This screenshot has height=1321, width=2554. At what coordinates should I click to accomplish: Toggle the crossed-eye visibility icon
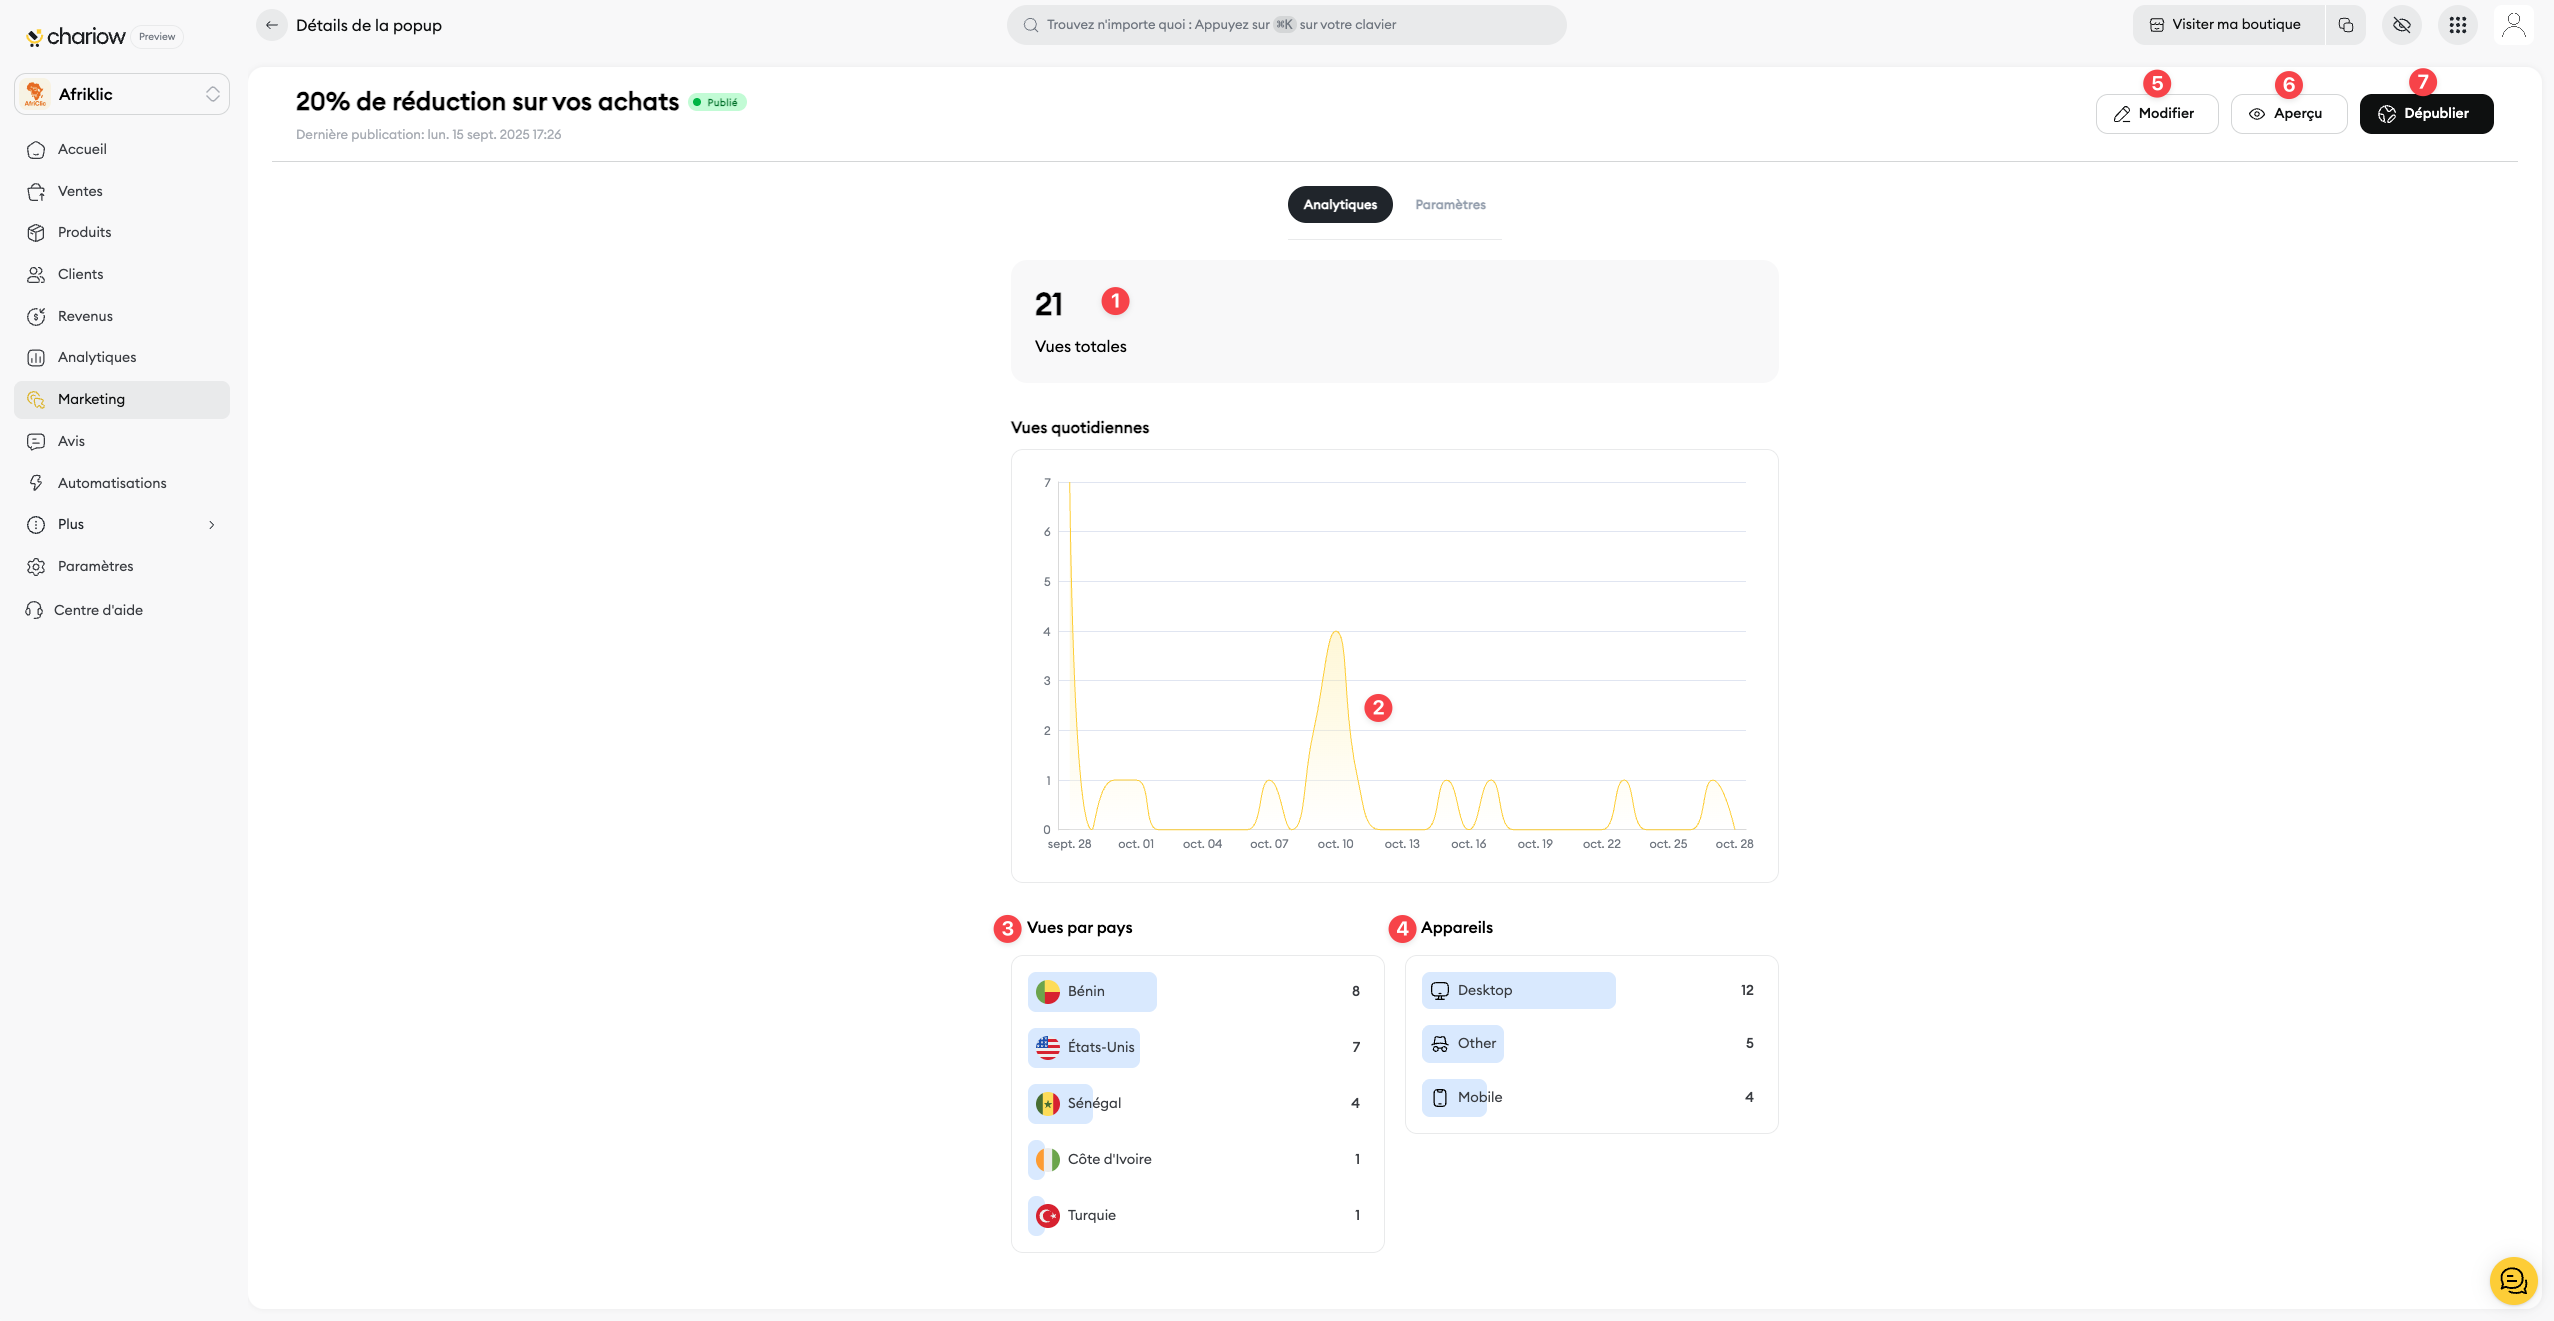(x=2402, y=25)
